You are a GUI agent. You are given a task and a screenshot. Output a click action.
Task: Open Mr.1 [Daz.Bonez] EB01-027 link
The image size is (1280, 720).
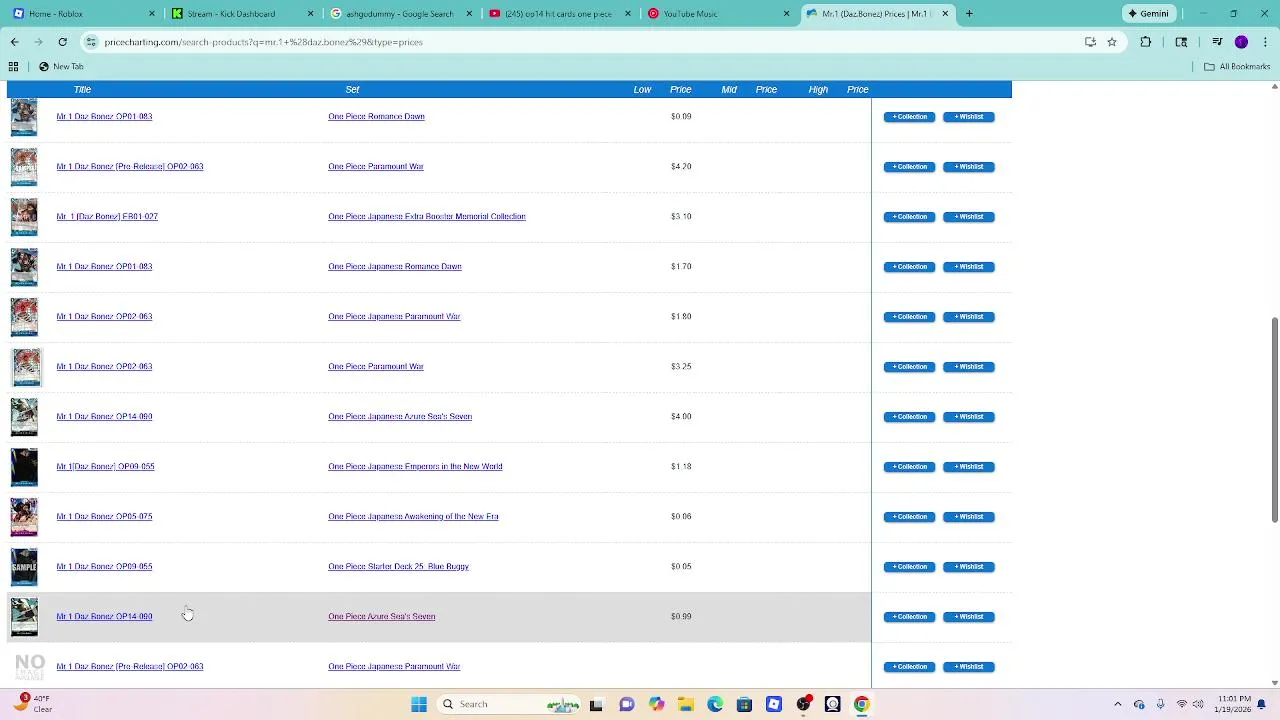pyautogui.click(x=107, y=217)
